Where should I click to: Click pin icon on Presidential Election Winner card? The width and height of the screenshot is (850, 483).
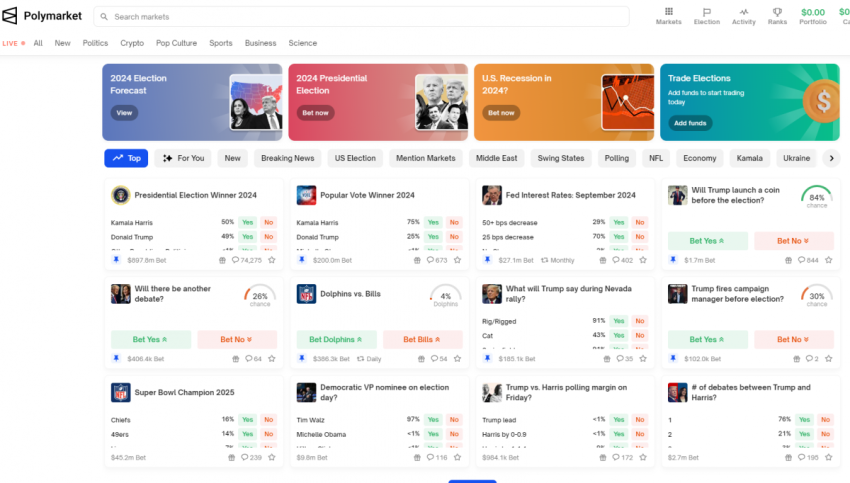point(116,260)
